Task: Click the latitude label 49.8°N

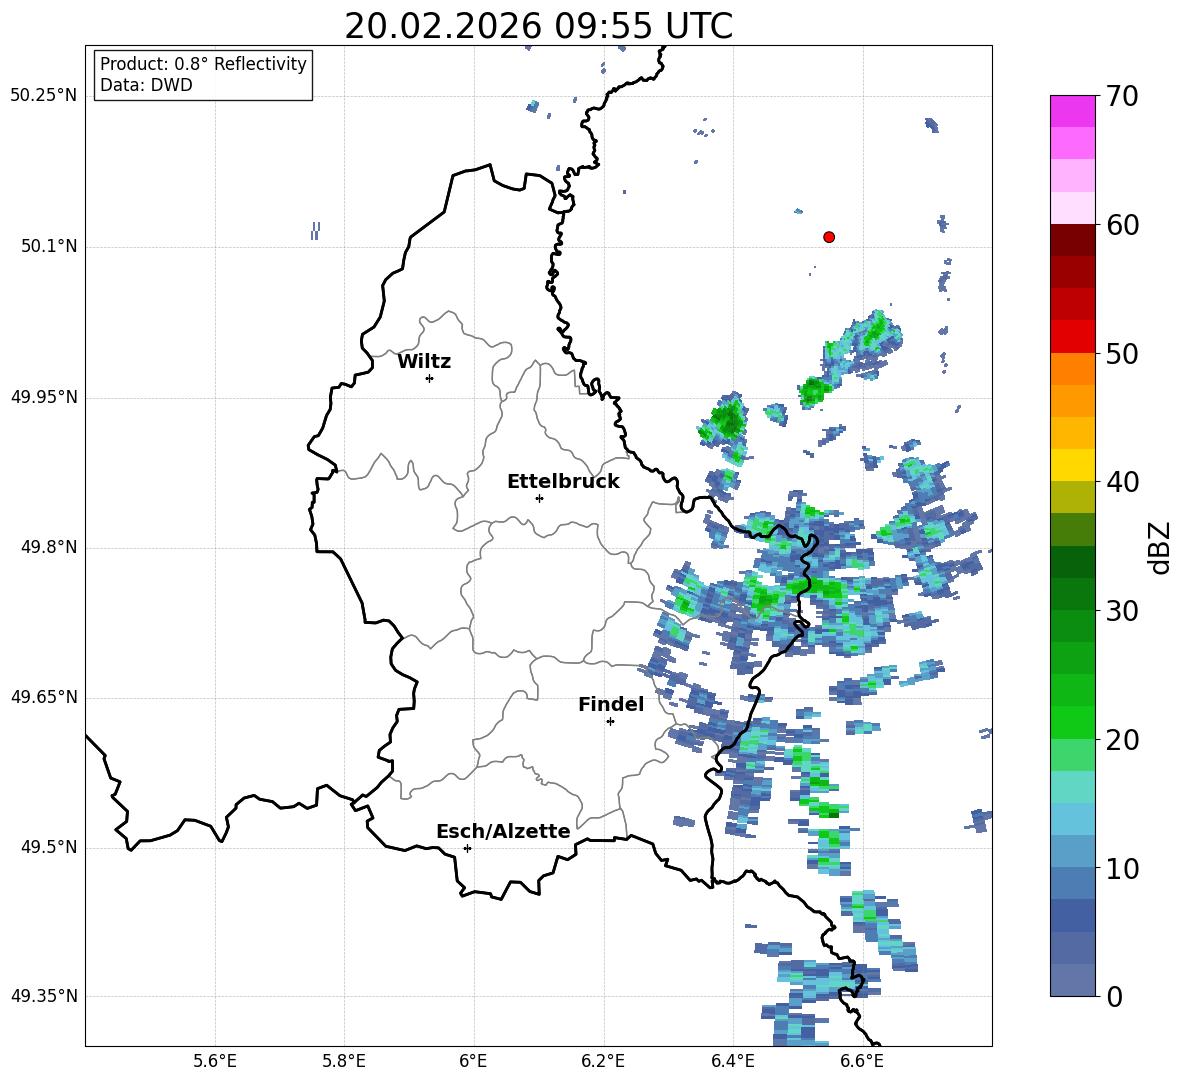Action: (x=49, y=547)
